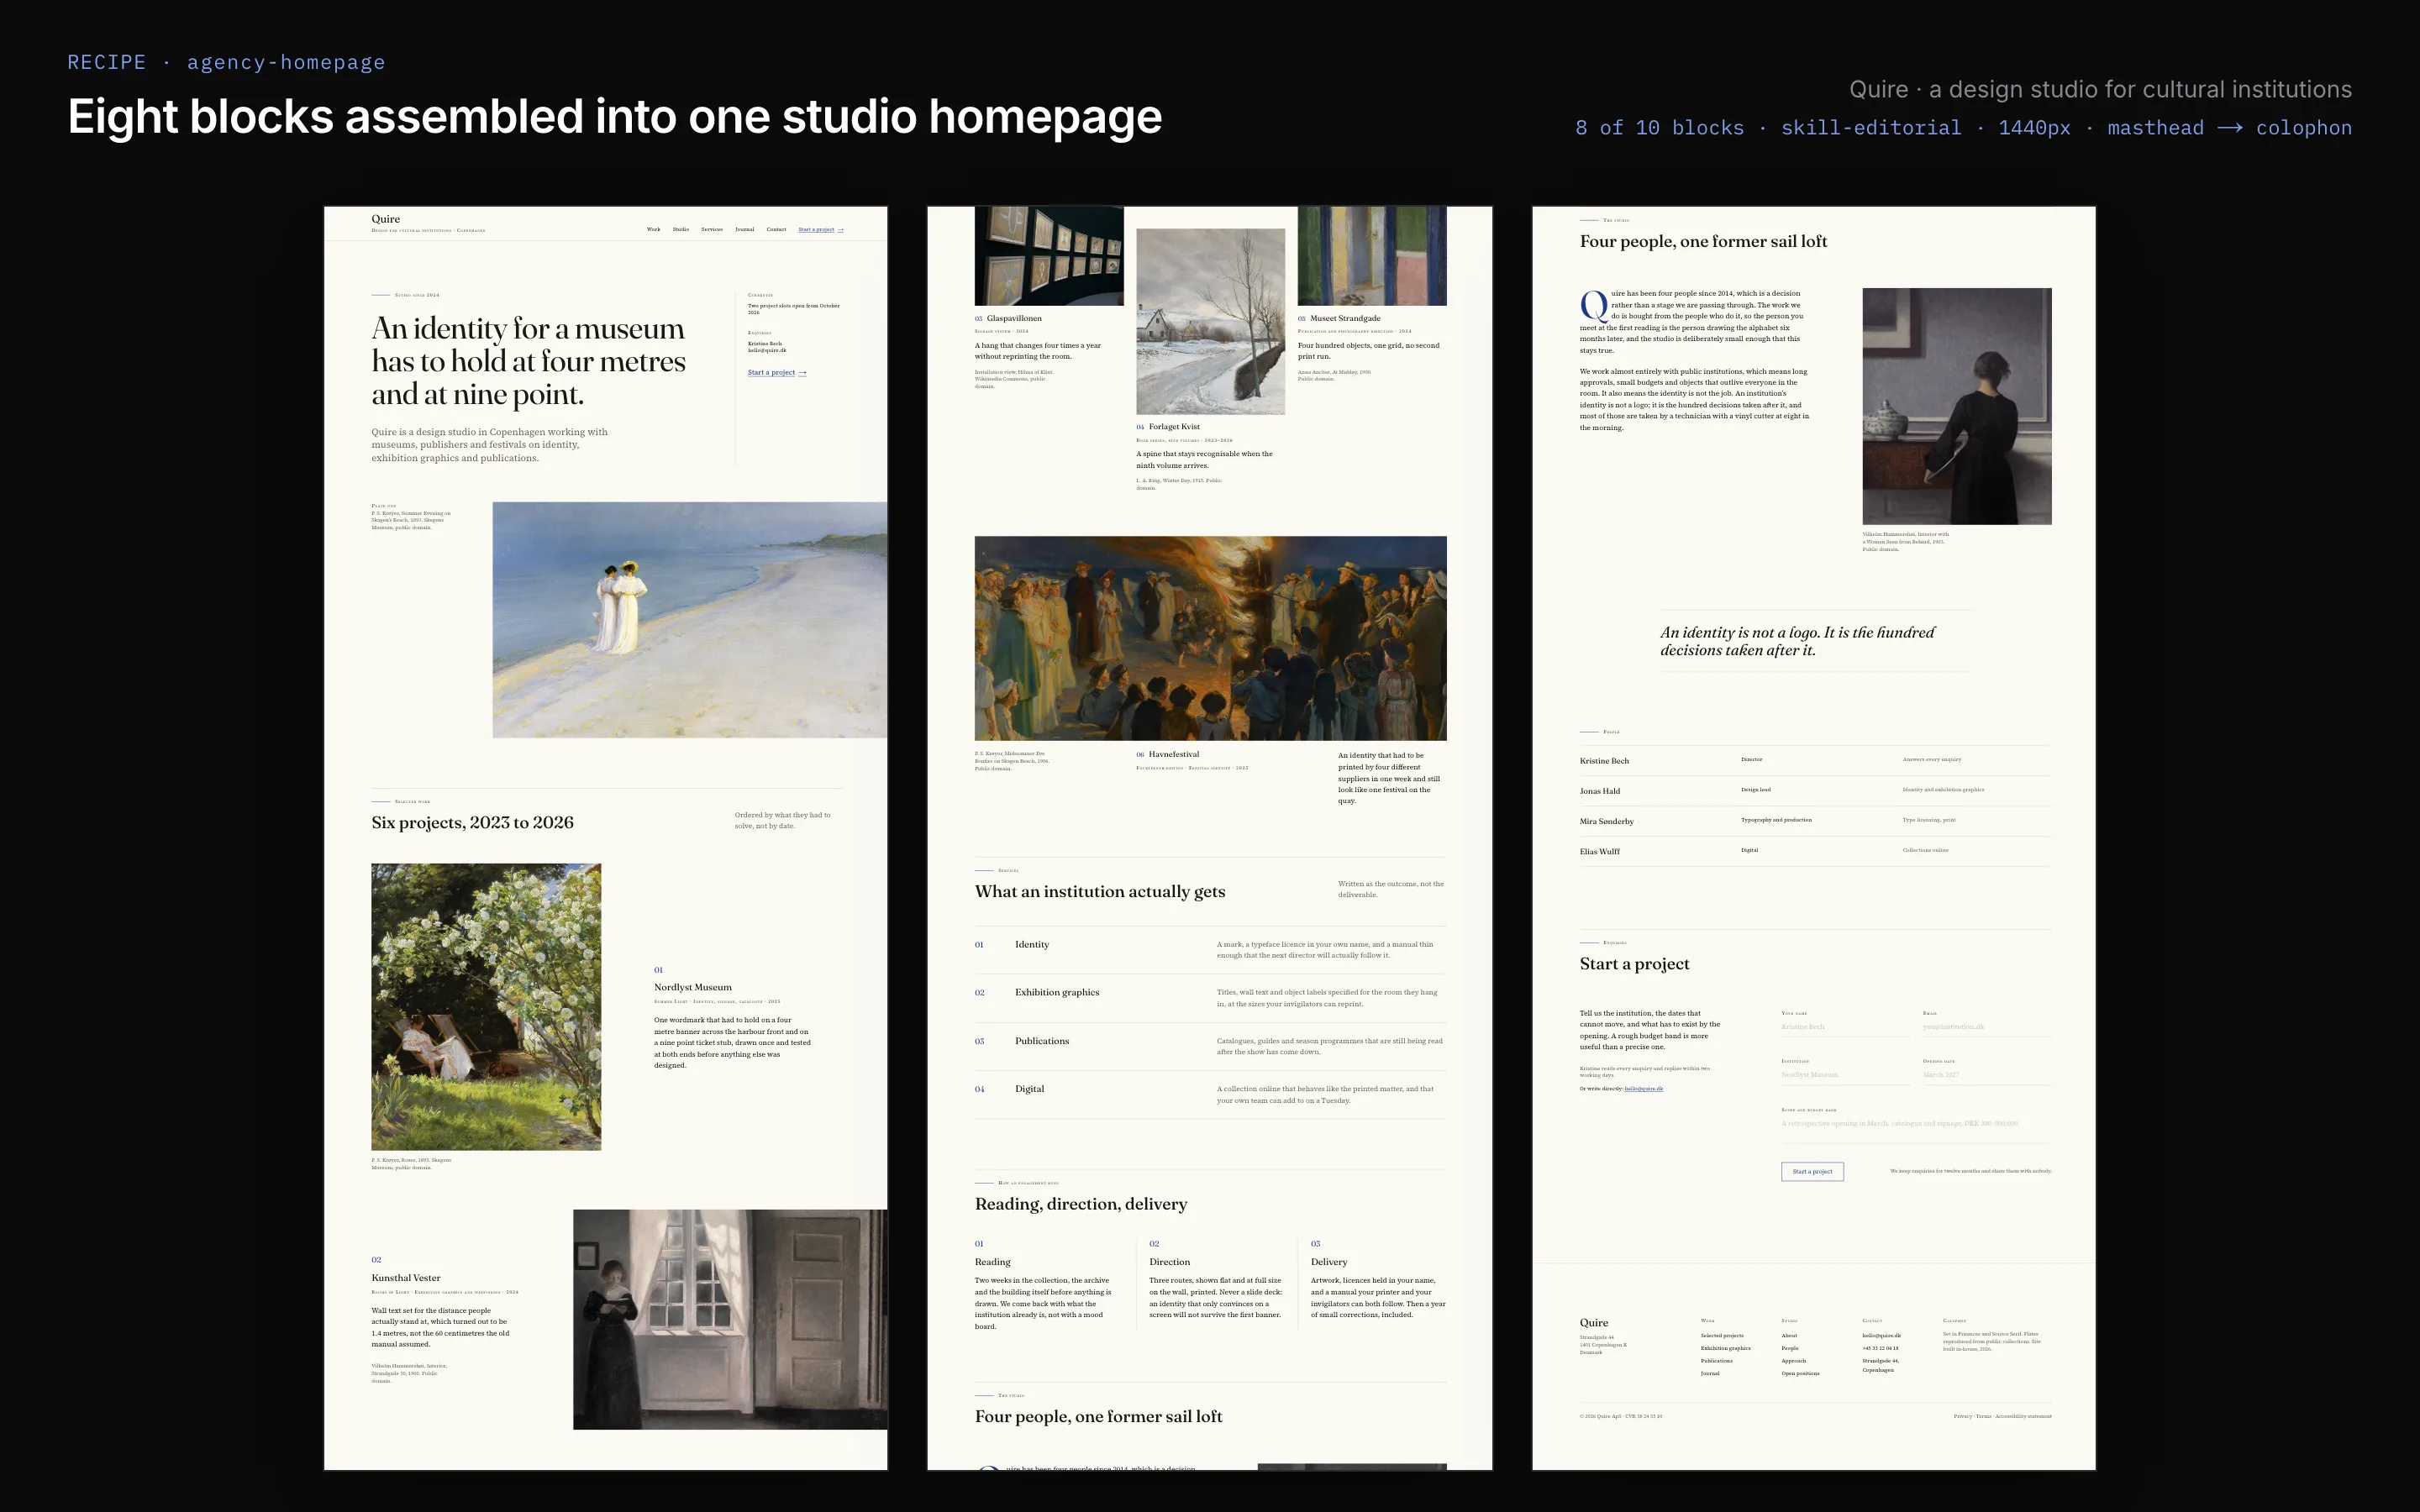Open the Approach link in the footer

1793,1361
